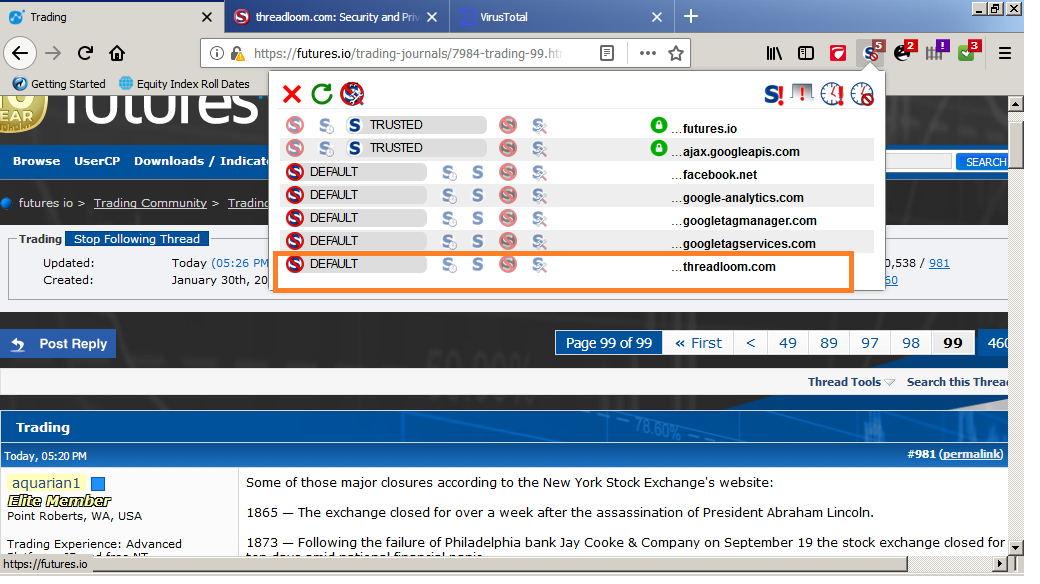
Task: Click Post Reply button
Action: [x=58, y=344]
